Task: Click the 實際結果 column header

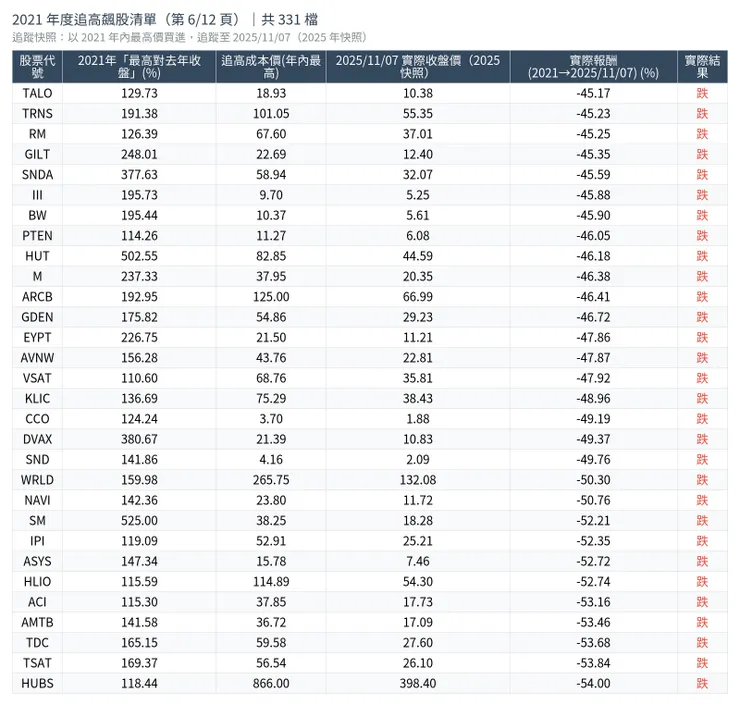Action: 702,67
